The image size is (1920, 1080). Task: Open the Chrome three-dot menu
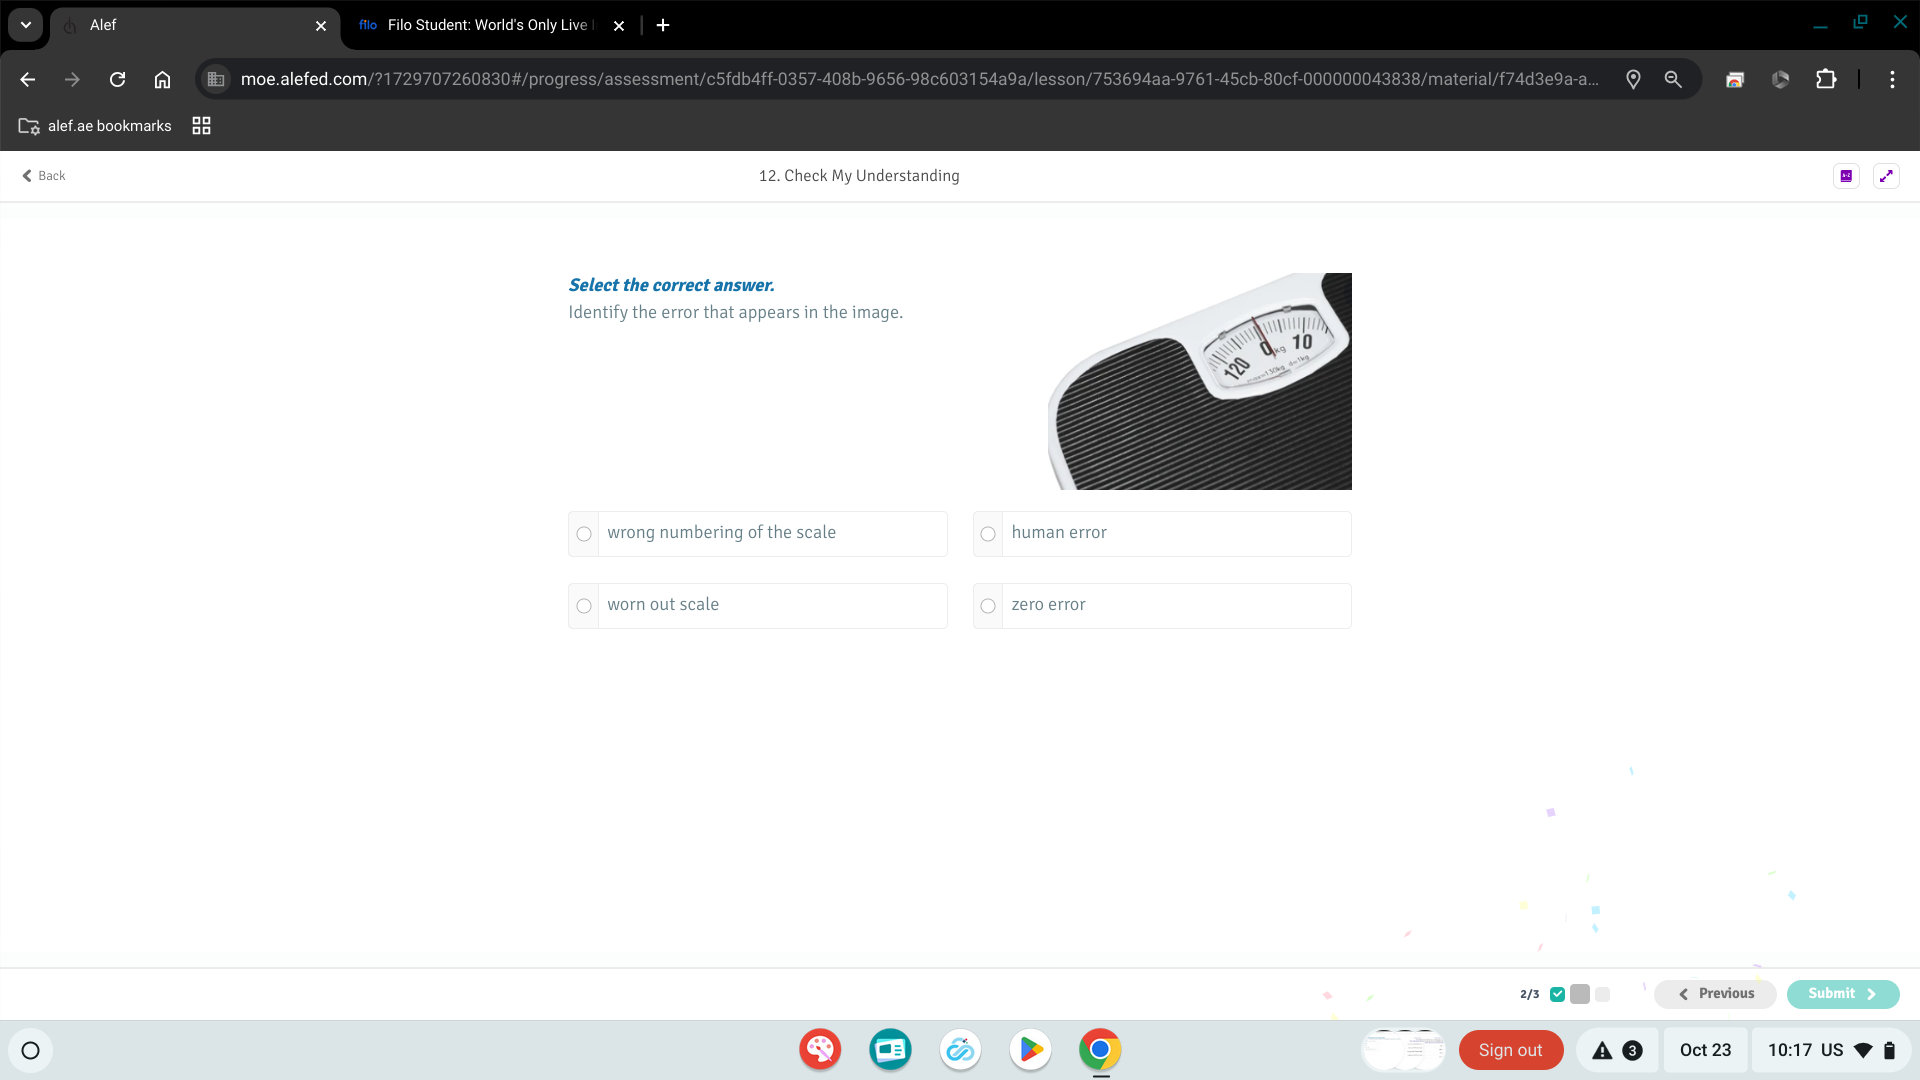[1892, 79]
